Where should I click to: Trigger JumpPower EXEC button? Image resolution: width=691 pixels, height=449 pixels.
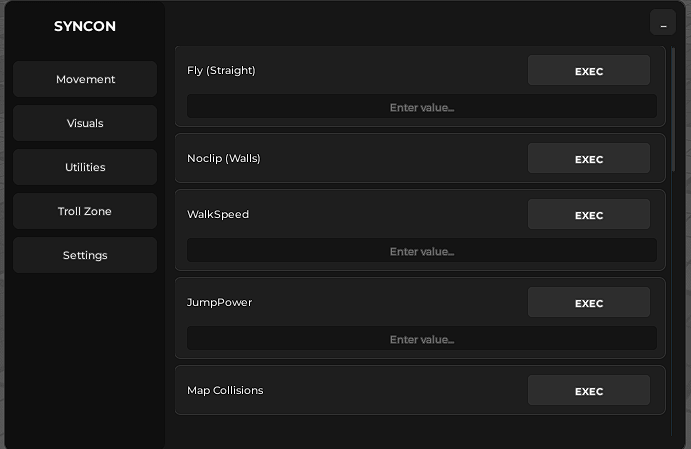(589, 303)
